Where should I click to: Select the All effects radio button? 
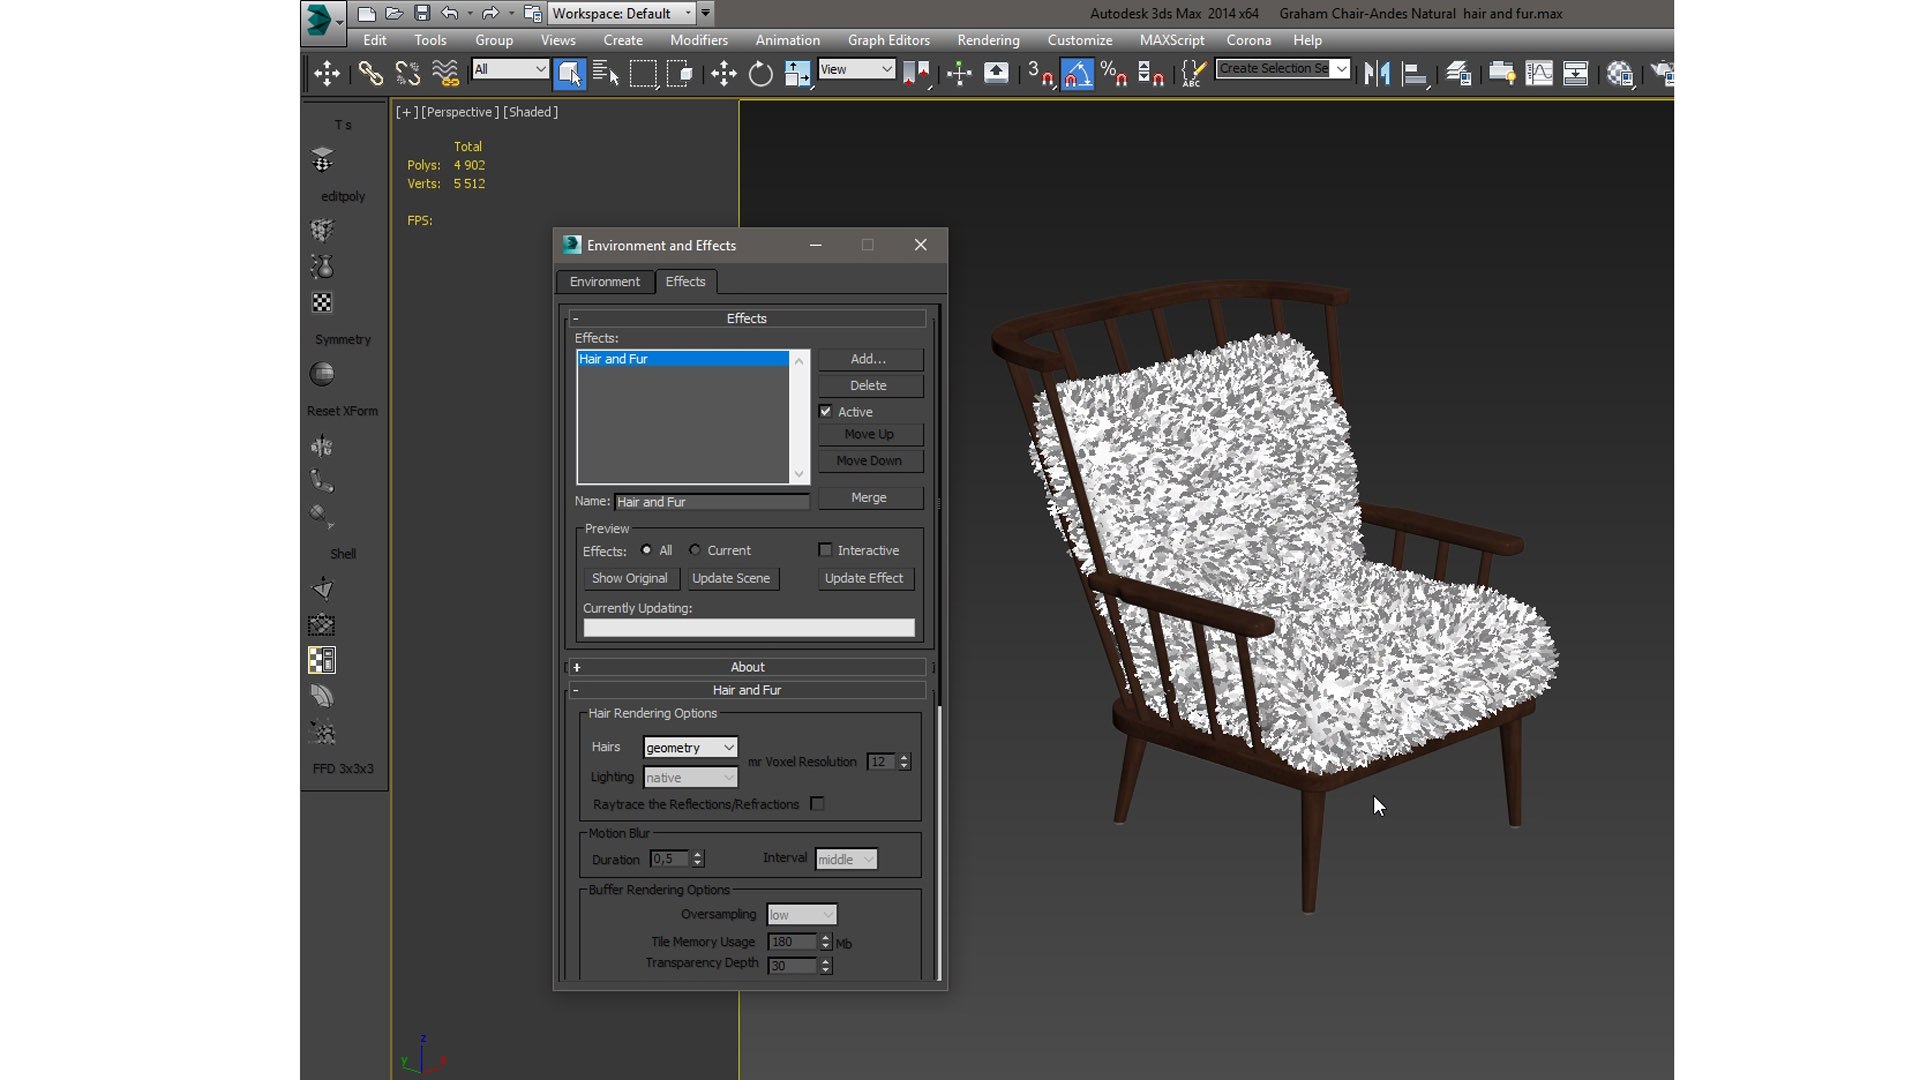pos(646,550)
